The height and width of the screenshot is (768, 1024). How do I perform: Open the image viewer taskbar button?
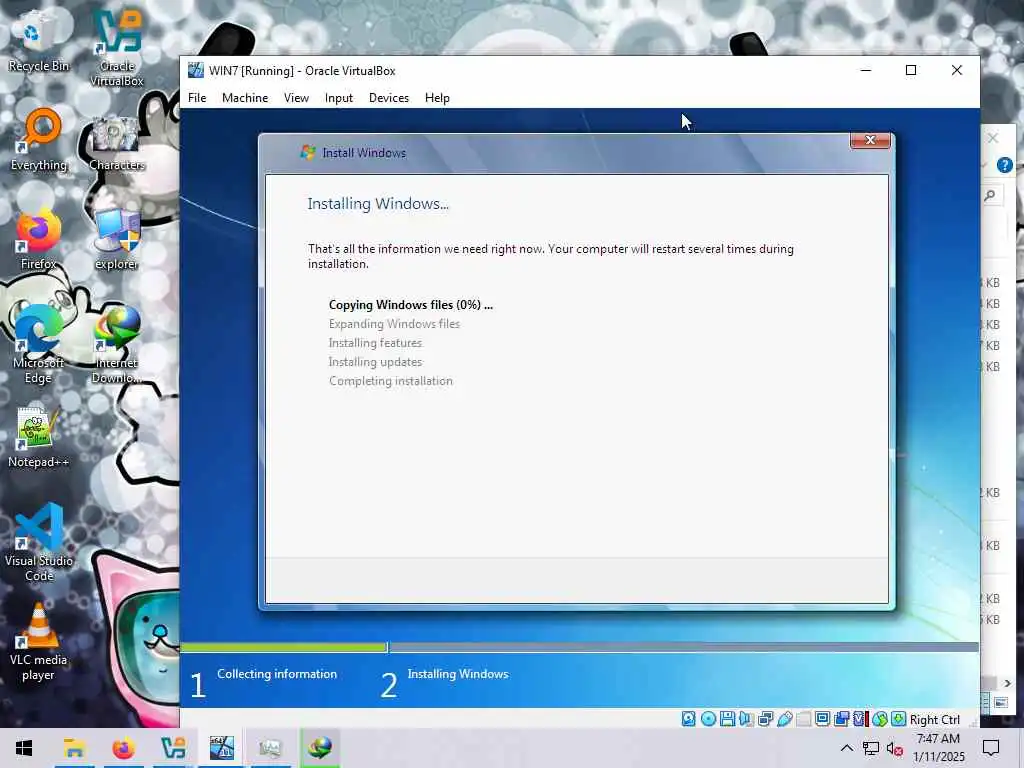[x=270, y=748]
